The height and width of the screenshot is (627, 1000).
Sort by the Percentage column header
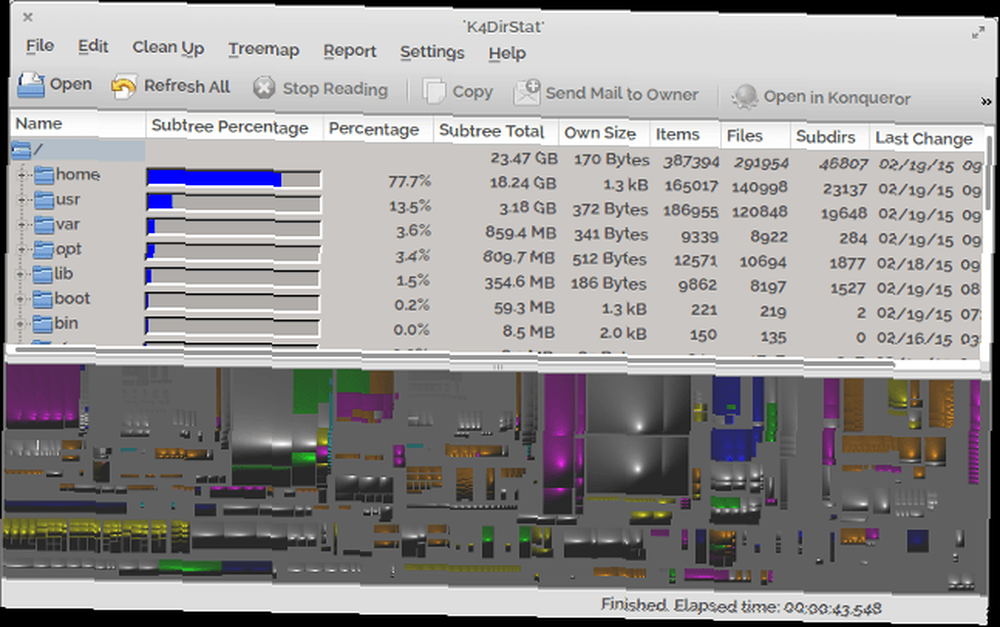coord(379,129)
